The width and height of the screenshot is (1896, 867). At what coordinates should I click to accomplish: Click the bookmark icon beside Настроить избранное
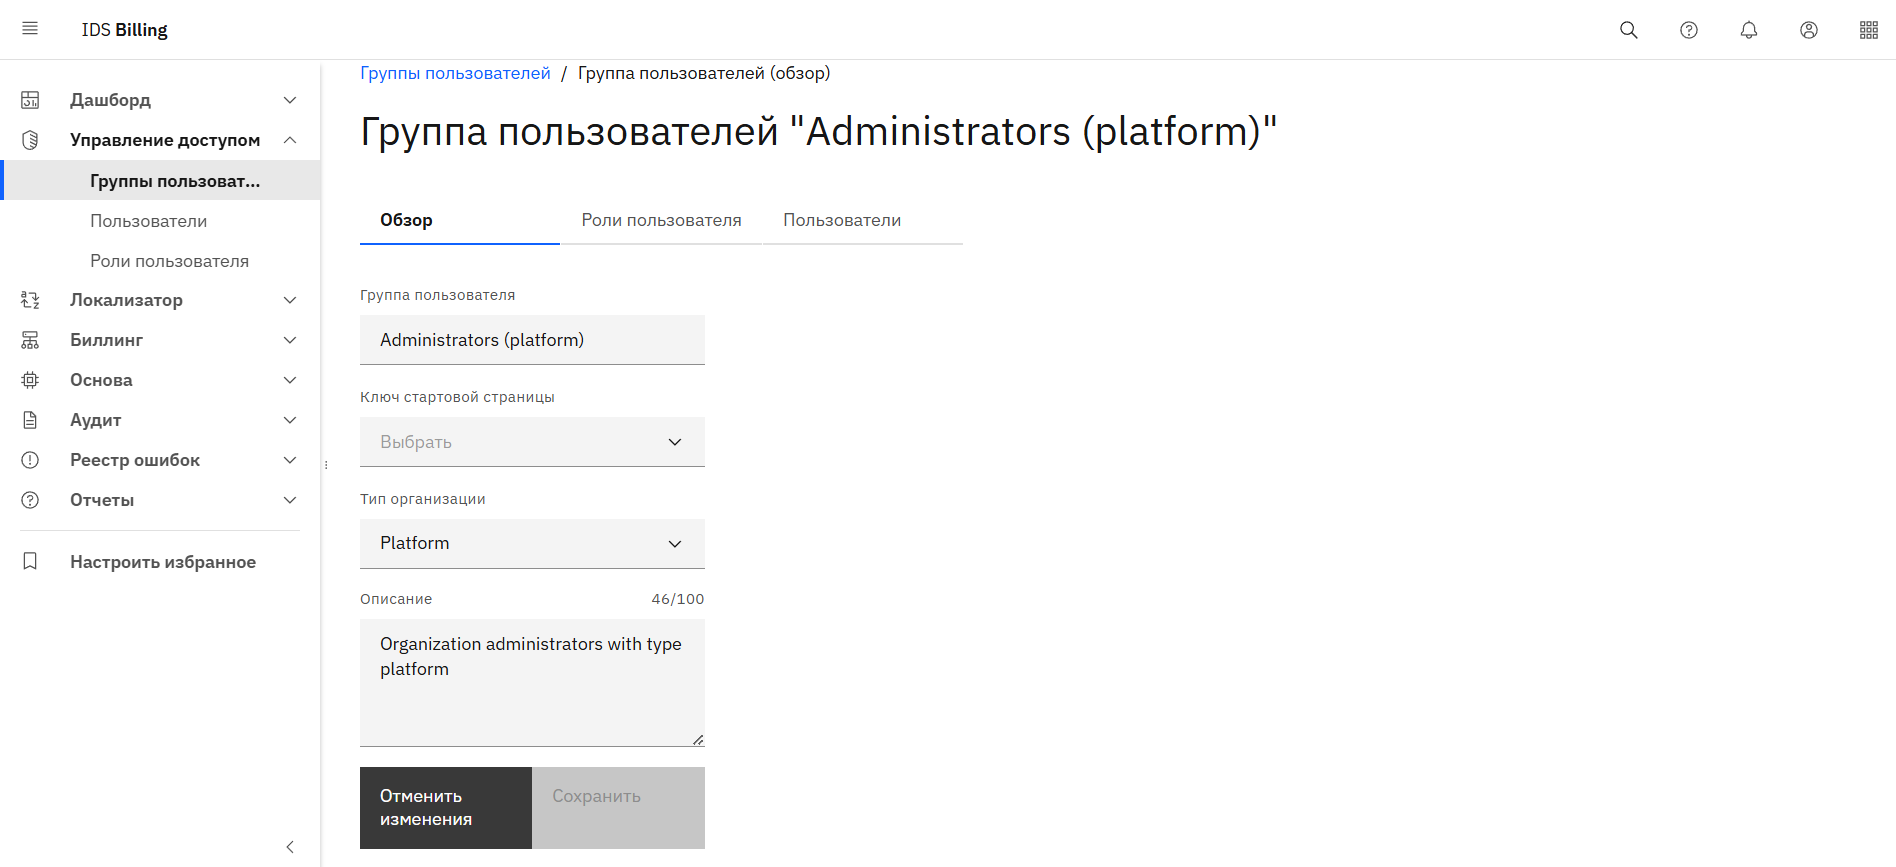(x=30, y=561)
